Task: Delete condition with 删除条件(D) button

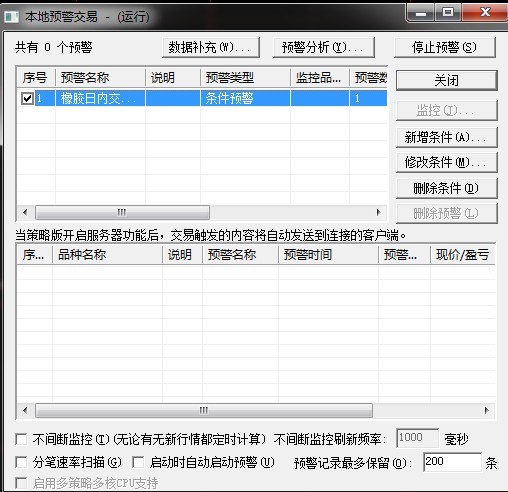Action: tap(446, 188)
